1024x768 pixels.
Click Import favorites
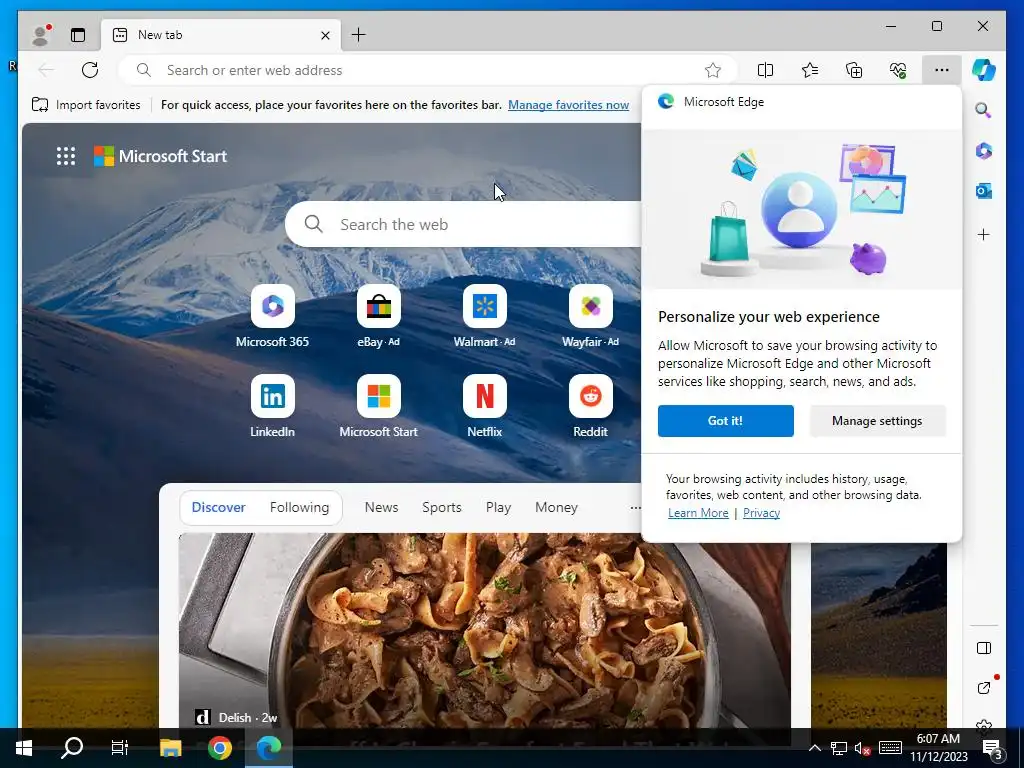[x=86, y=104]
